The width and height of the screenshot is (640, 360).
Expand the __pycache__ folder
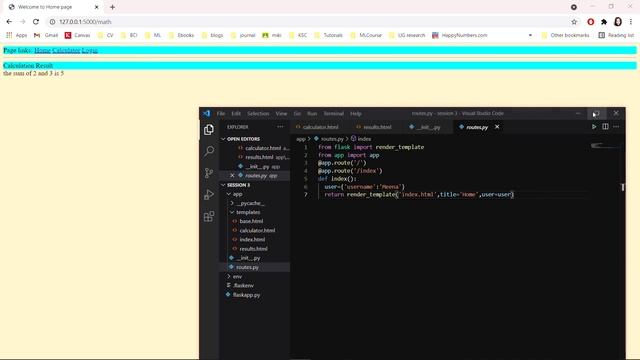250,203
